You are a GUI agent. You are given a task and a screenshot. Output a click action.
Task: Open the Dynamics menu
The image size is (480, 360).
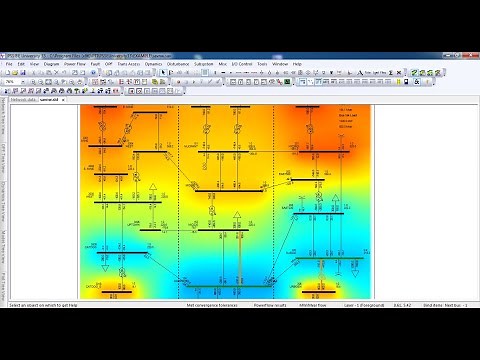tap(153, 64)
